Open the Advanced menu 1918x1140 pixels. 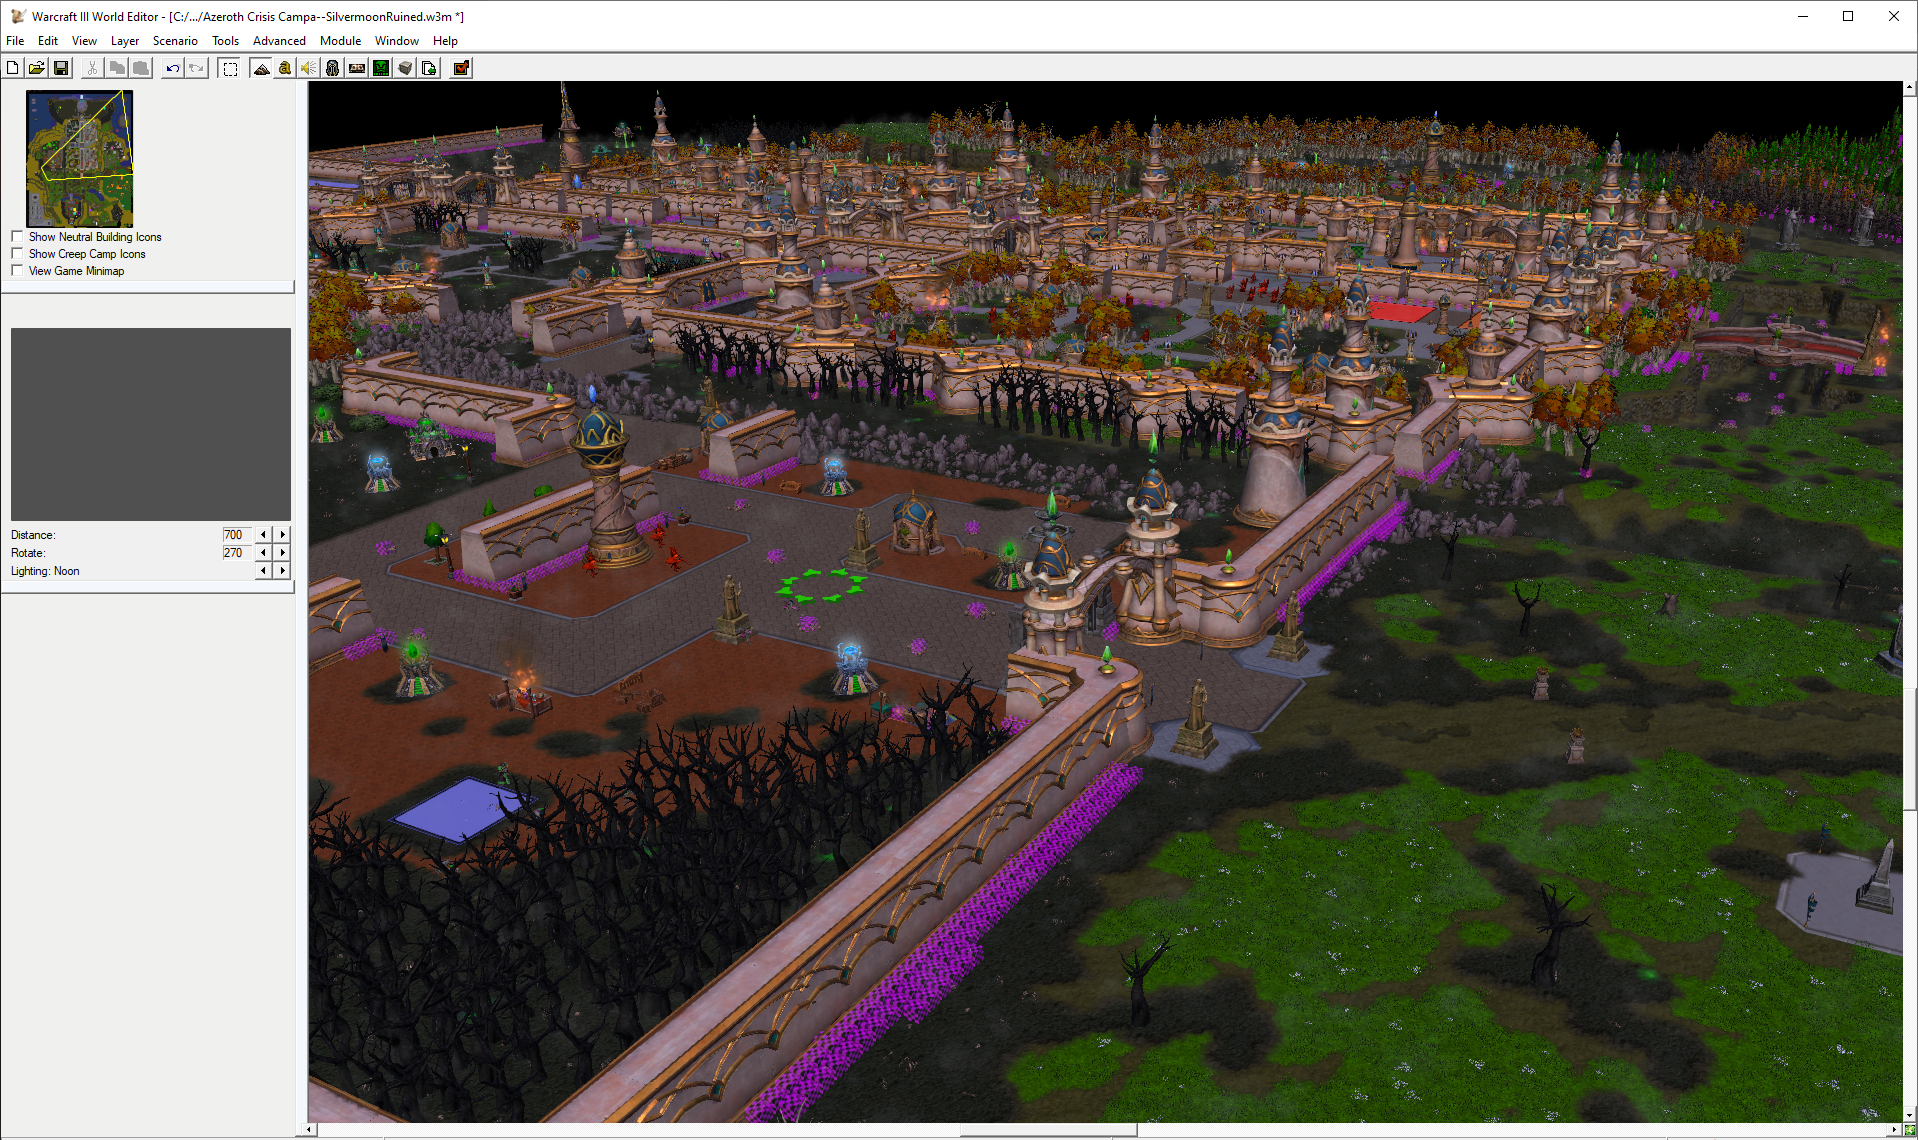click(279, 41)
